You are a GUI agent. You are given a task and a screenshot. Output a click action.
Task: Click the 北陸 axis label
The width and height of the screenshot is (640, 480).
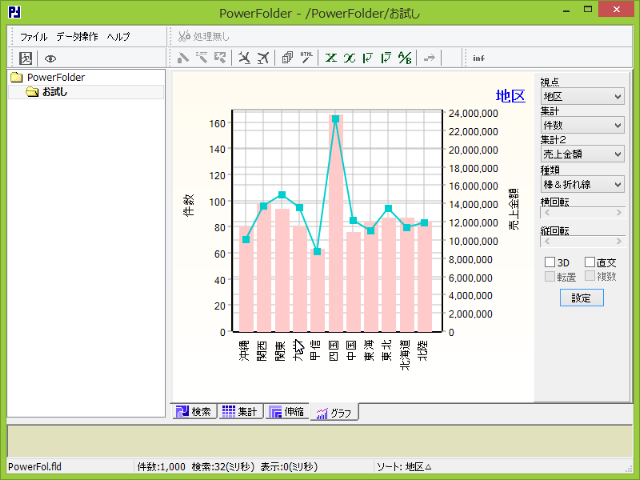point(423,350)
